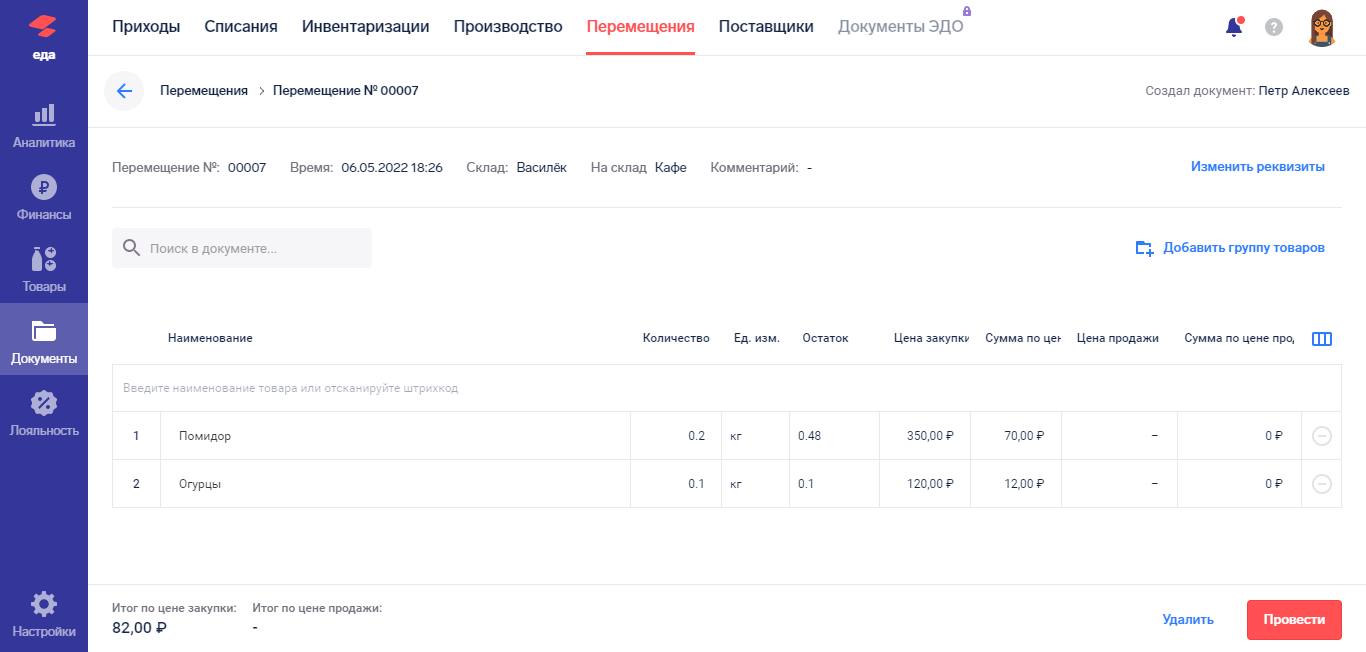Click the sum 12,00 ₽ cell
The width and height of the screenshot is (1366, 652).
(1016, 484)
